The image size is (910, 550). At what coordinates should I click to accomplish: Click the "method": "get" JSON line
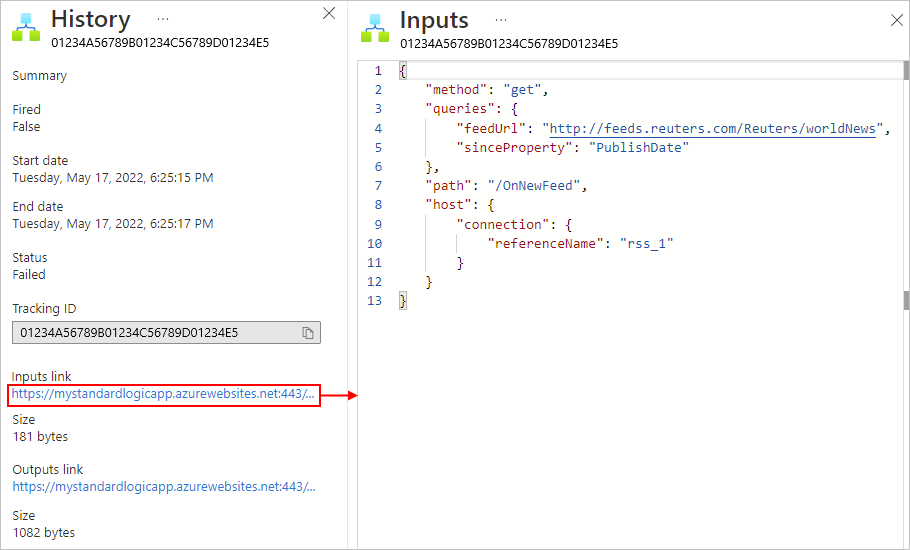point(487,90)
